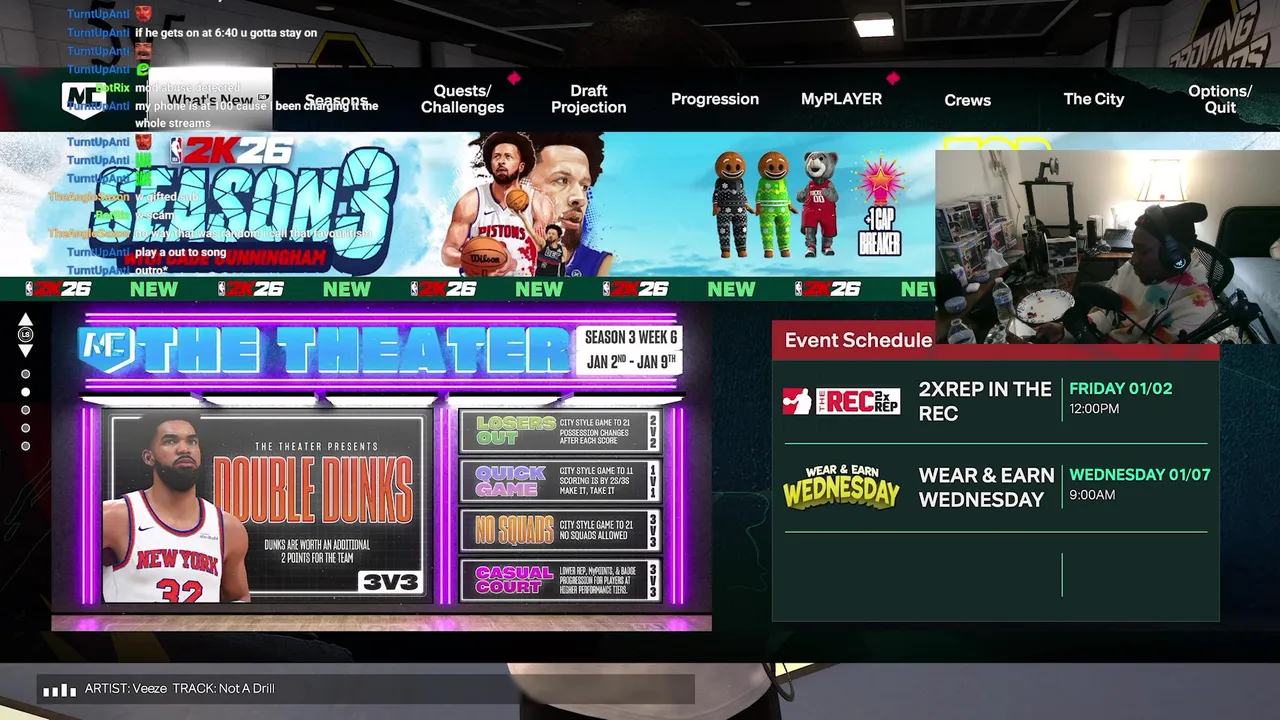
Task: Click the 'The Theater Presents' caption
Action: (x=317, y=446)
